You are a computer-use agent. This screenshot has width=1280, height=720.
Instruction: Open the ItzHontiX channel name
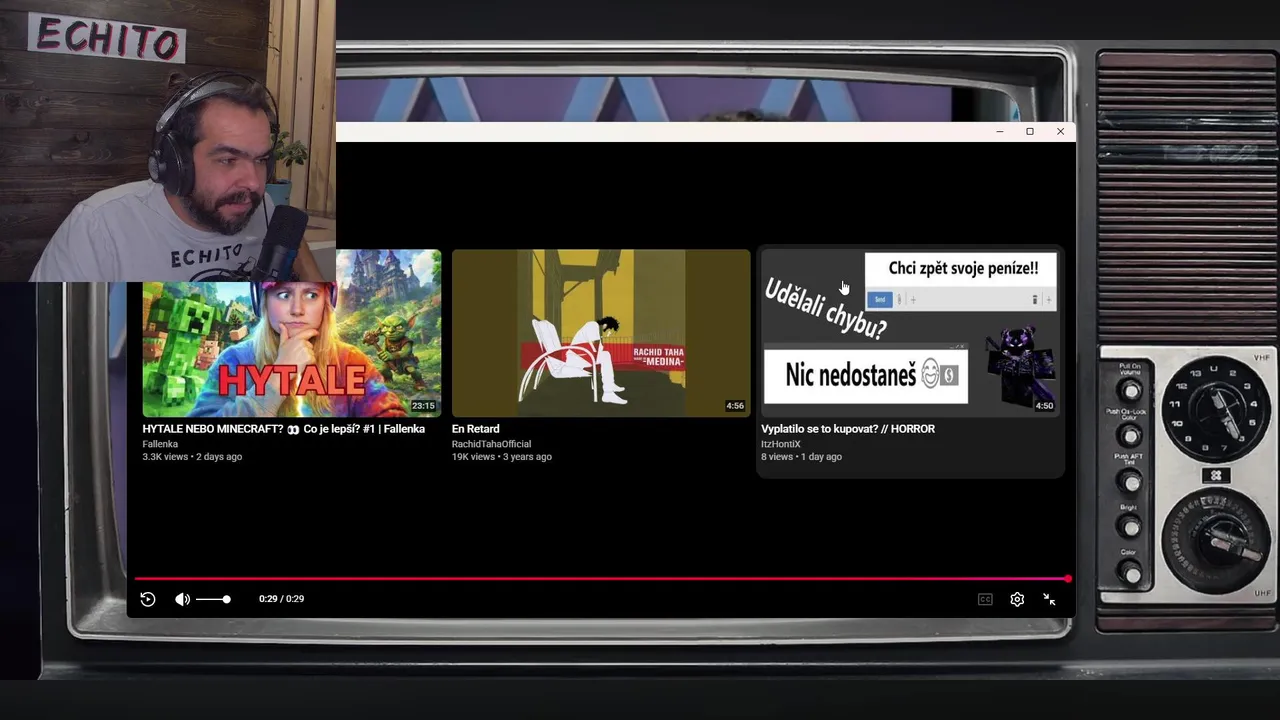coord(781,444)
